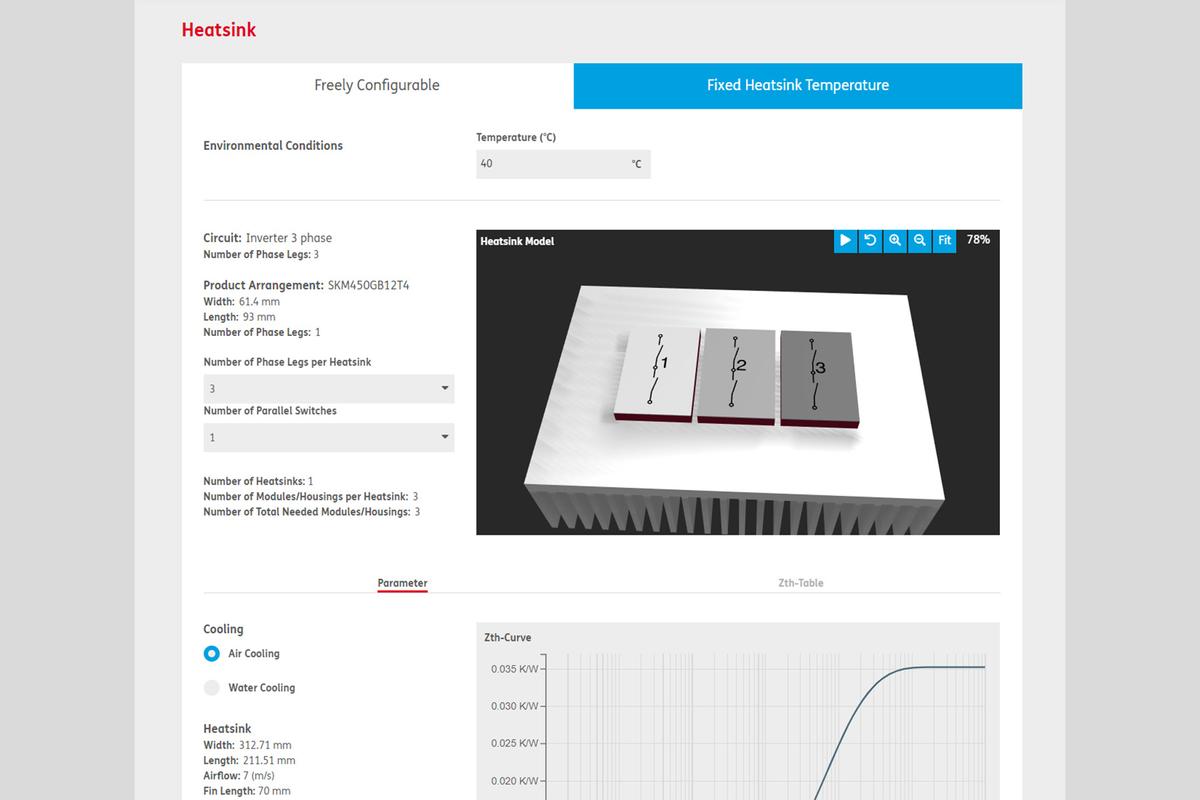This screenshot has width=1200, height=800.
Task: Switch to the Fixed Heatsink Temperature tab
Action: point(797,85)
